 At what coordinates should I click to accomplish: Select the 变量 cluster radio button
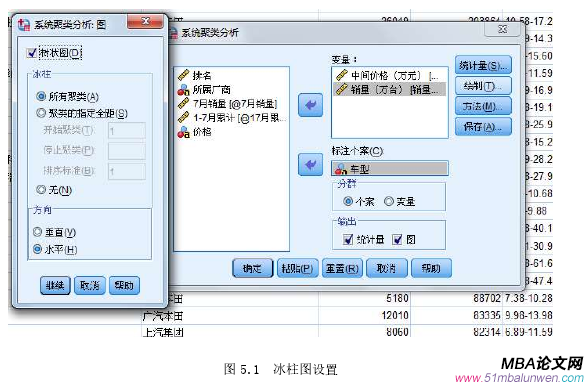point(389,202)
